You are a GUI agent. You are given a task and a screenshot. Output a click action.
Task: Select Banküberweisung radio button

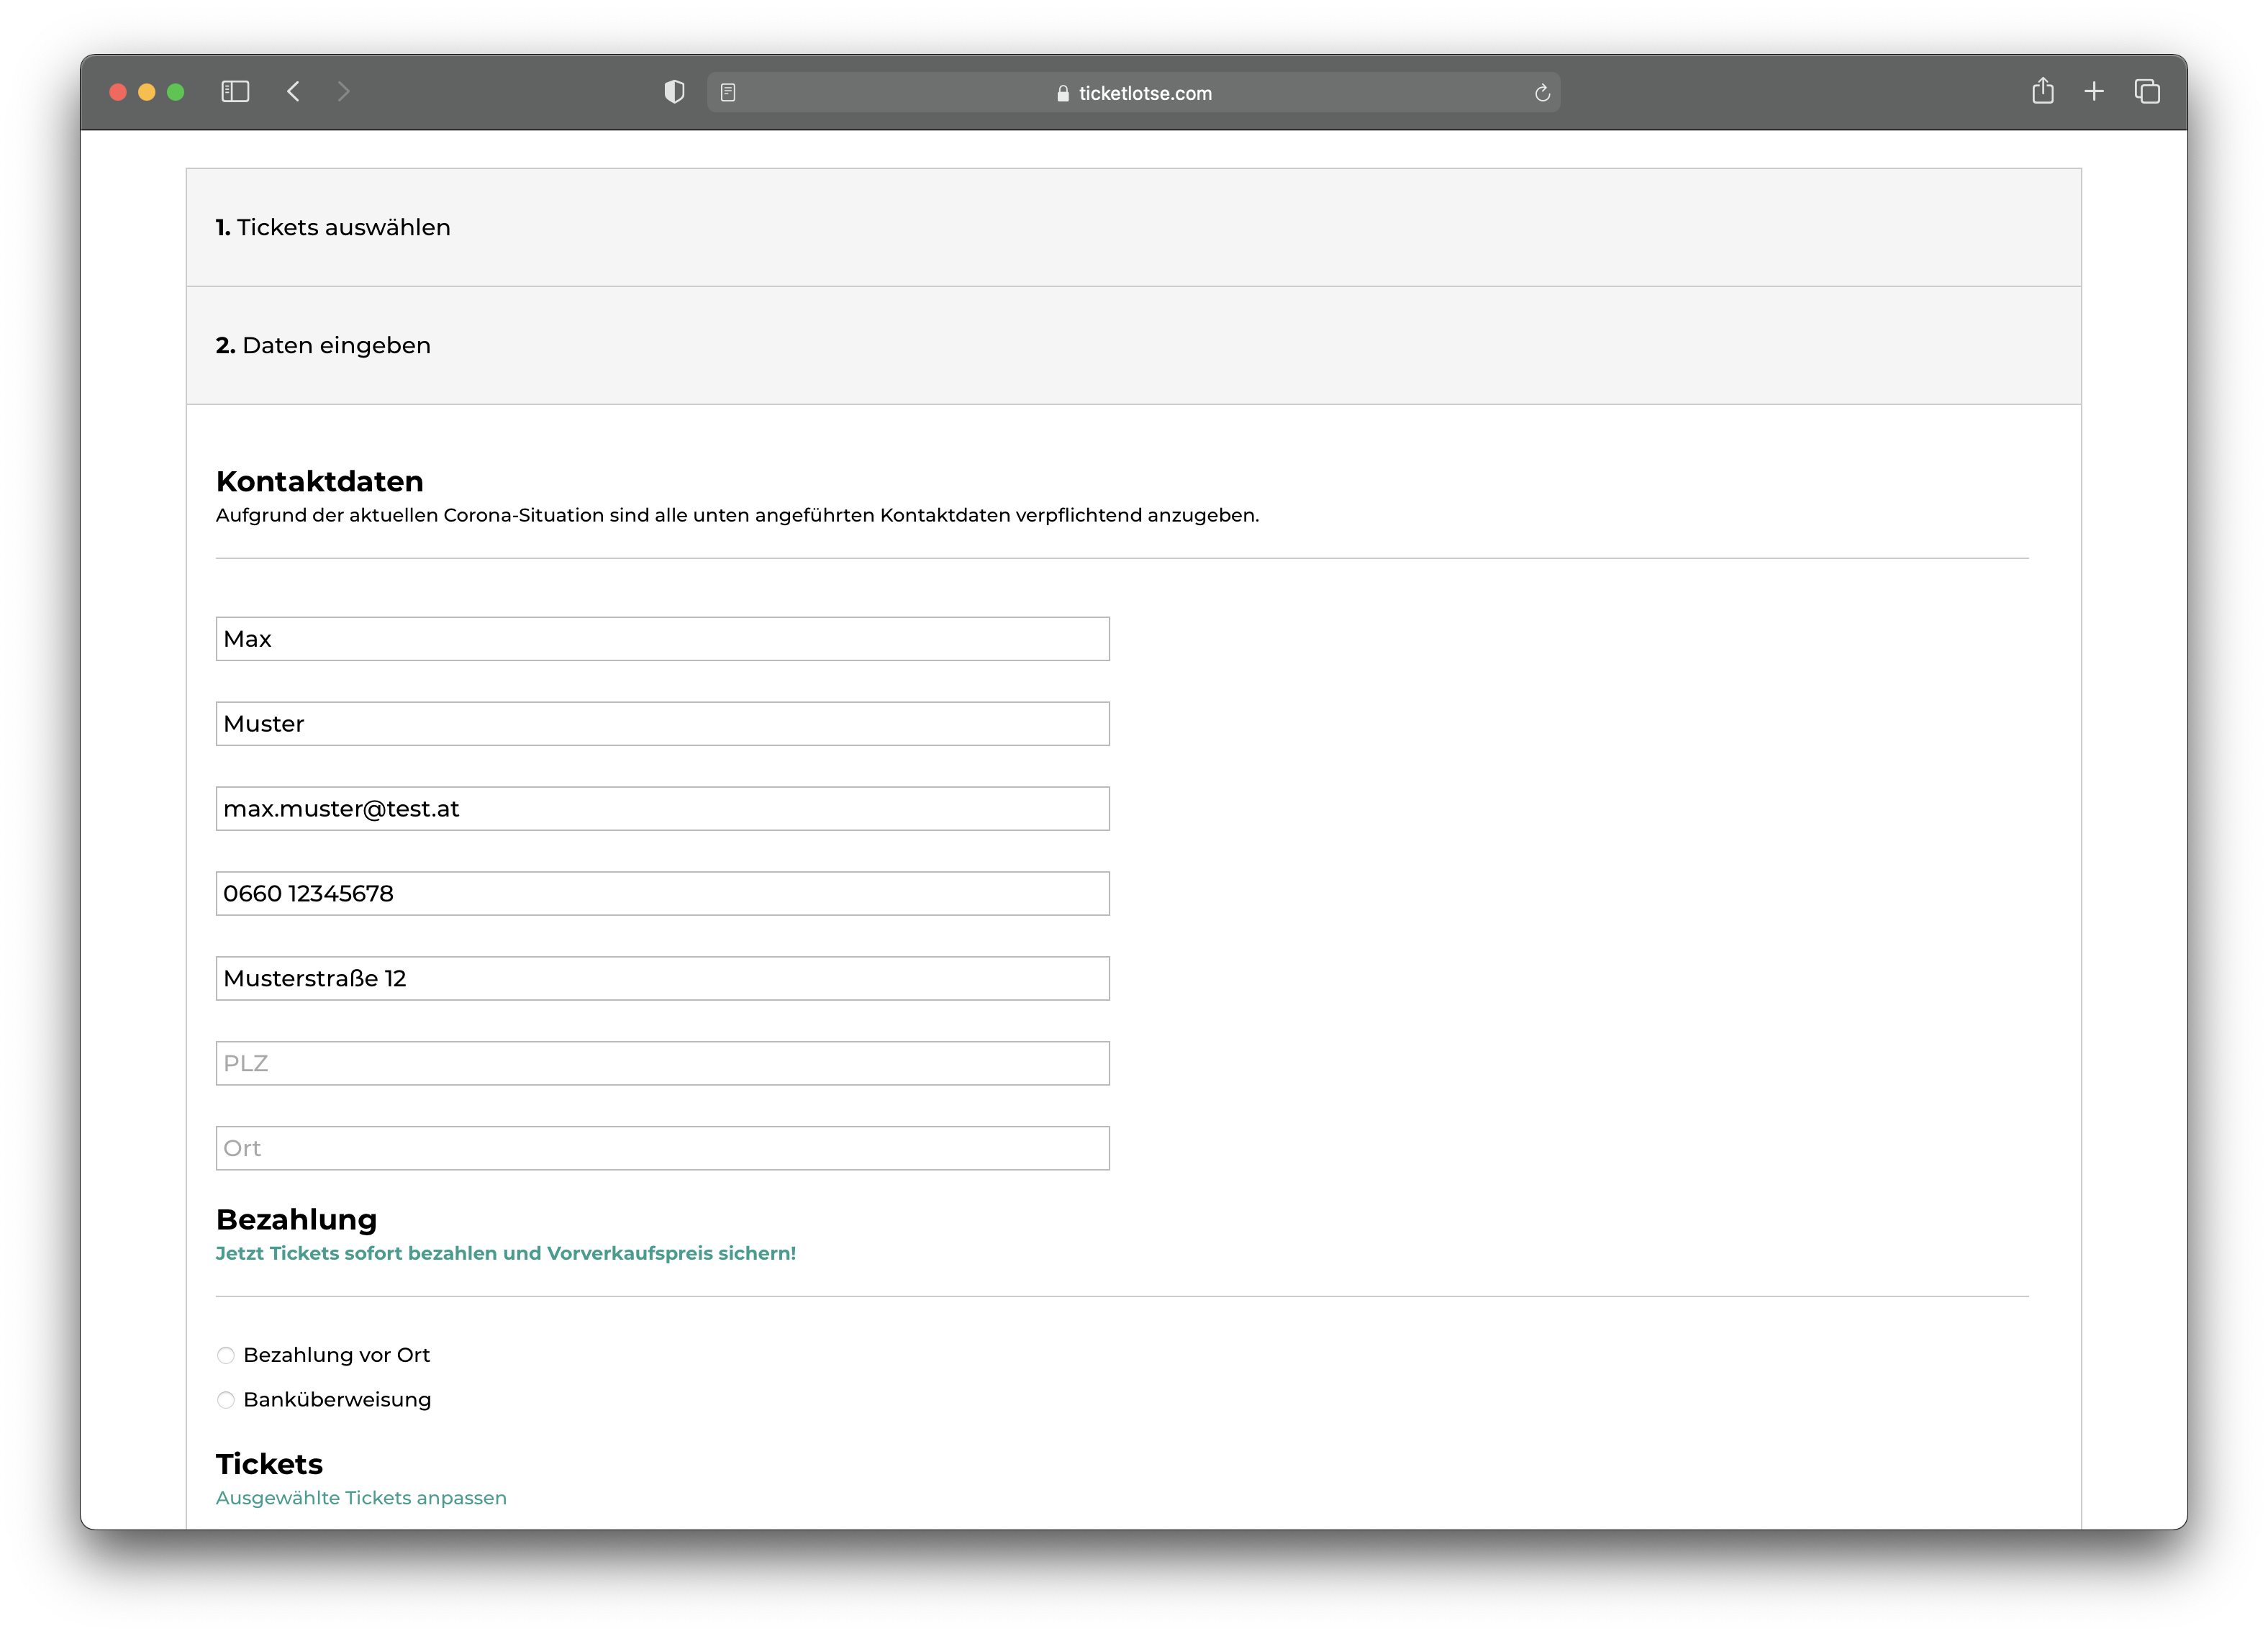click(x=226, y=1400)
